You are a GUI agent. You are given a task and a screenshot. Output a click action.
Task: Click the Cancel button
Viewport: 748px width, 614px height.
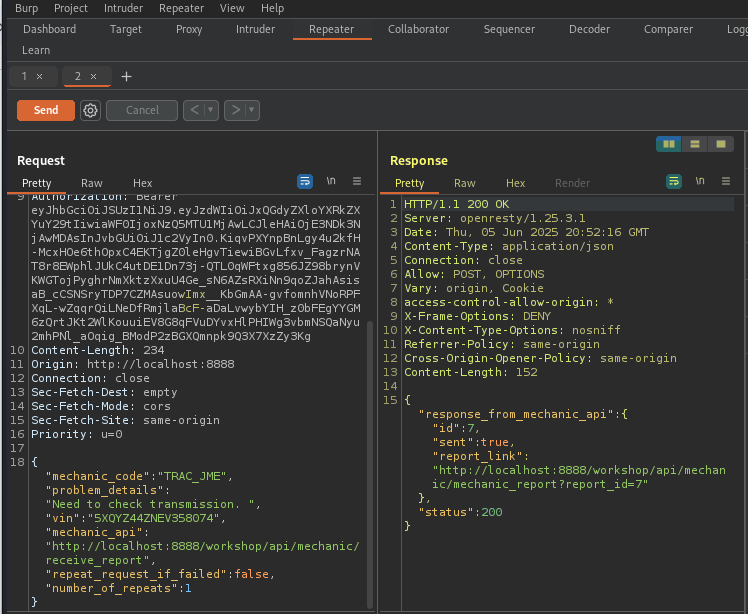(x=142, y=110)
